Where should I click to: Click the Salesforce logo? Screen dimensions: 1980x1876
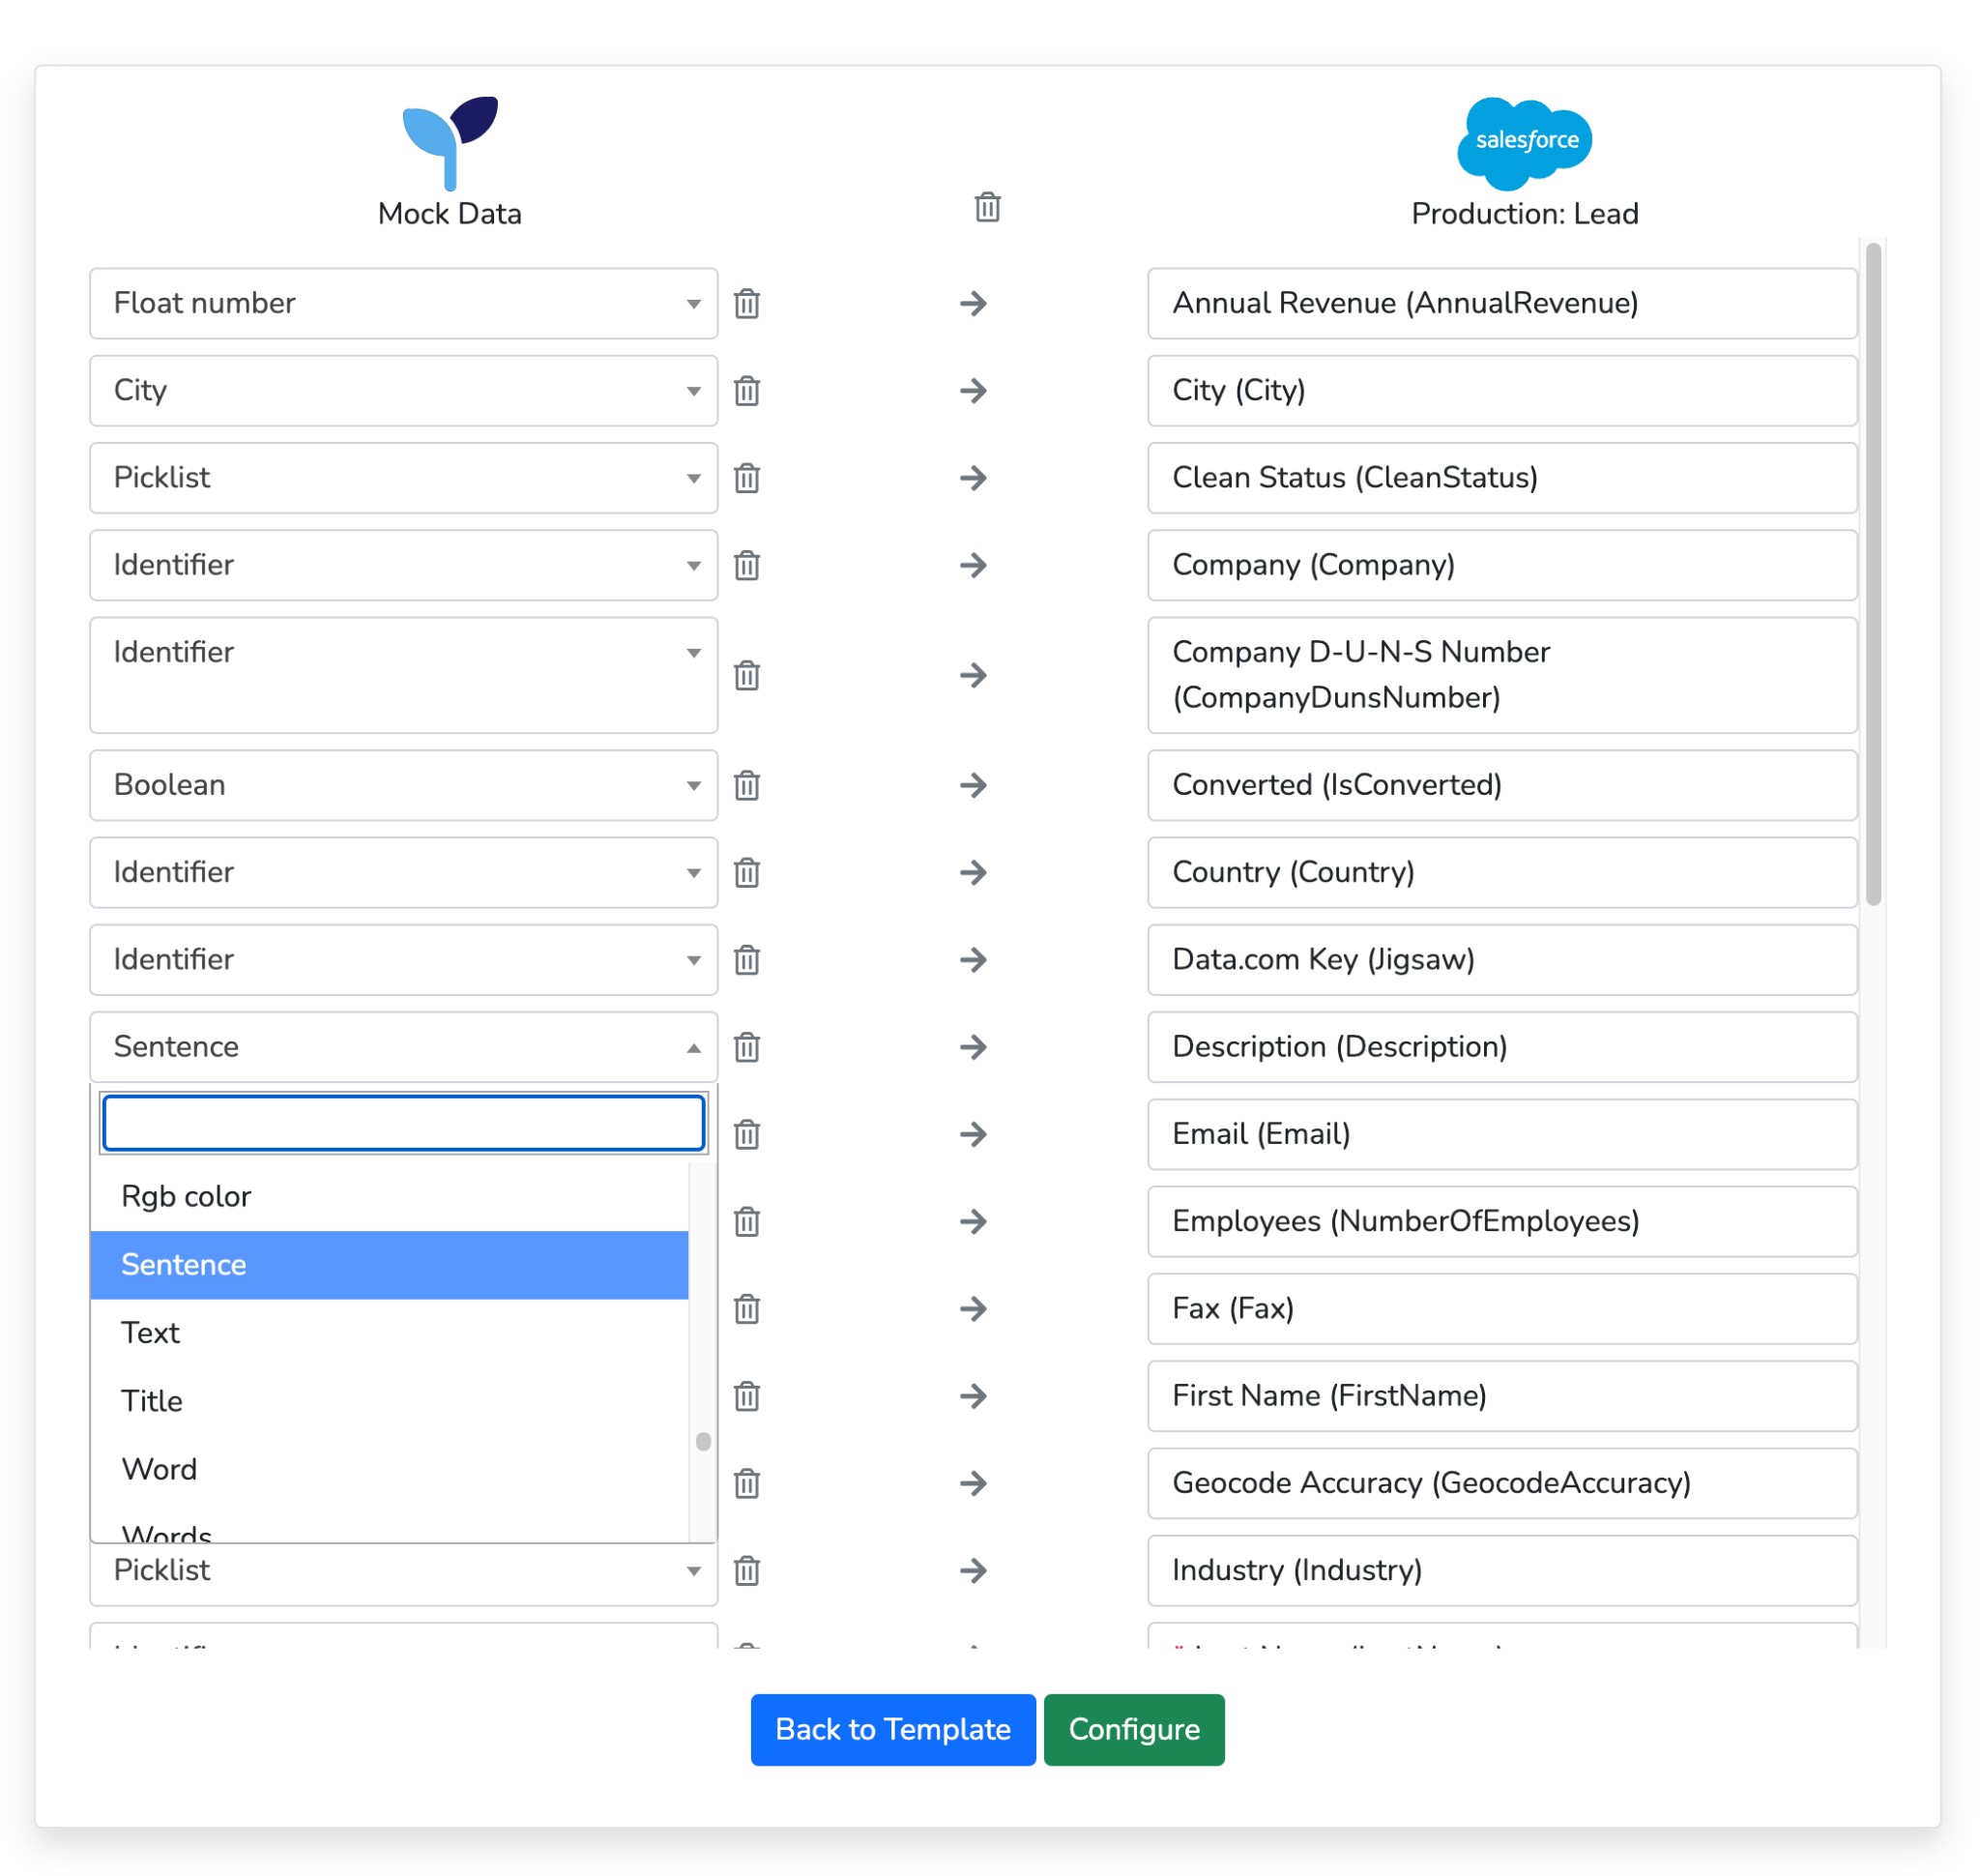point(1523,142)
